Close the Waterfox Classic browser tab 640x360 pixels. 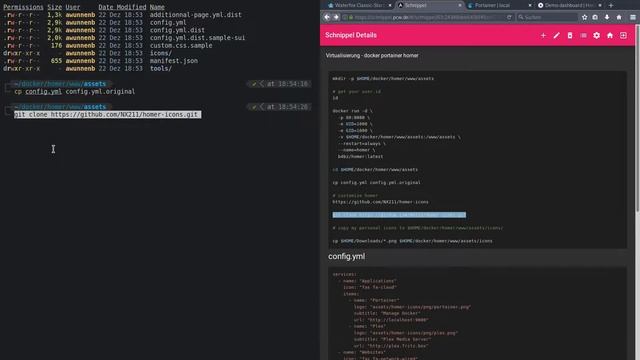[390, 5]
